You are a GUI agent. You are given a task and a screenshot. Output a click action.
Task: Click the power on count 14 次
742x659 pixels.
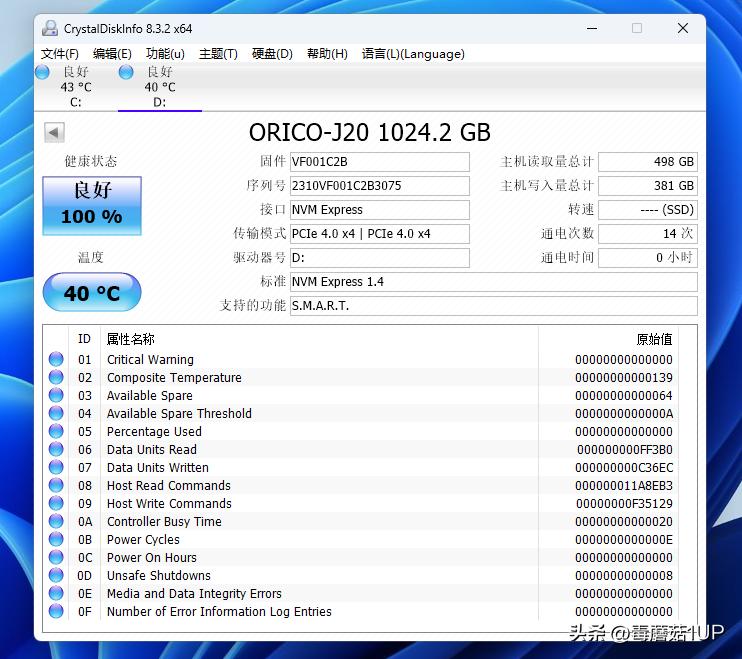pyautogui.click(x=648, y=234)
